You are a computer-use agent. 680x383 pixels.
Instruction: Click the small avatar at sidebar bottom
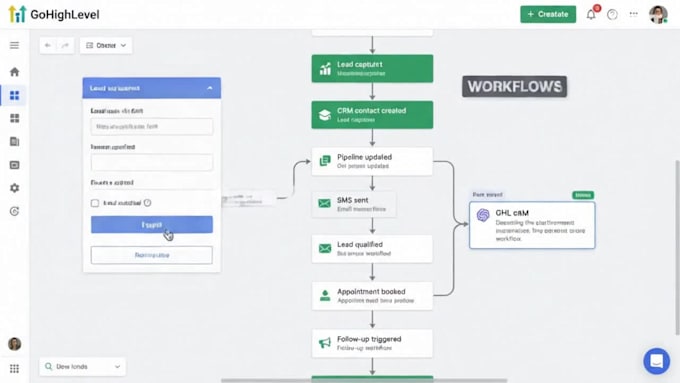pos(14,344)
